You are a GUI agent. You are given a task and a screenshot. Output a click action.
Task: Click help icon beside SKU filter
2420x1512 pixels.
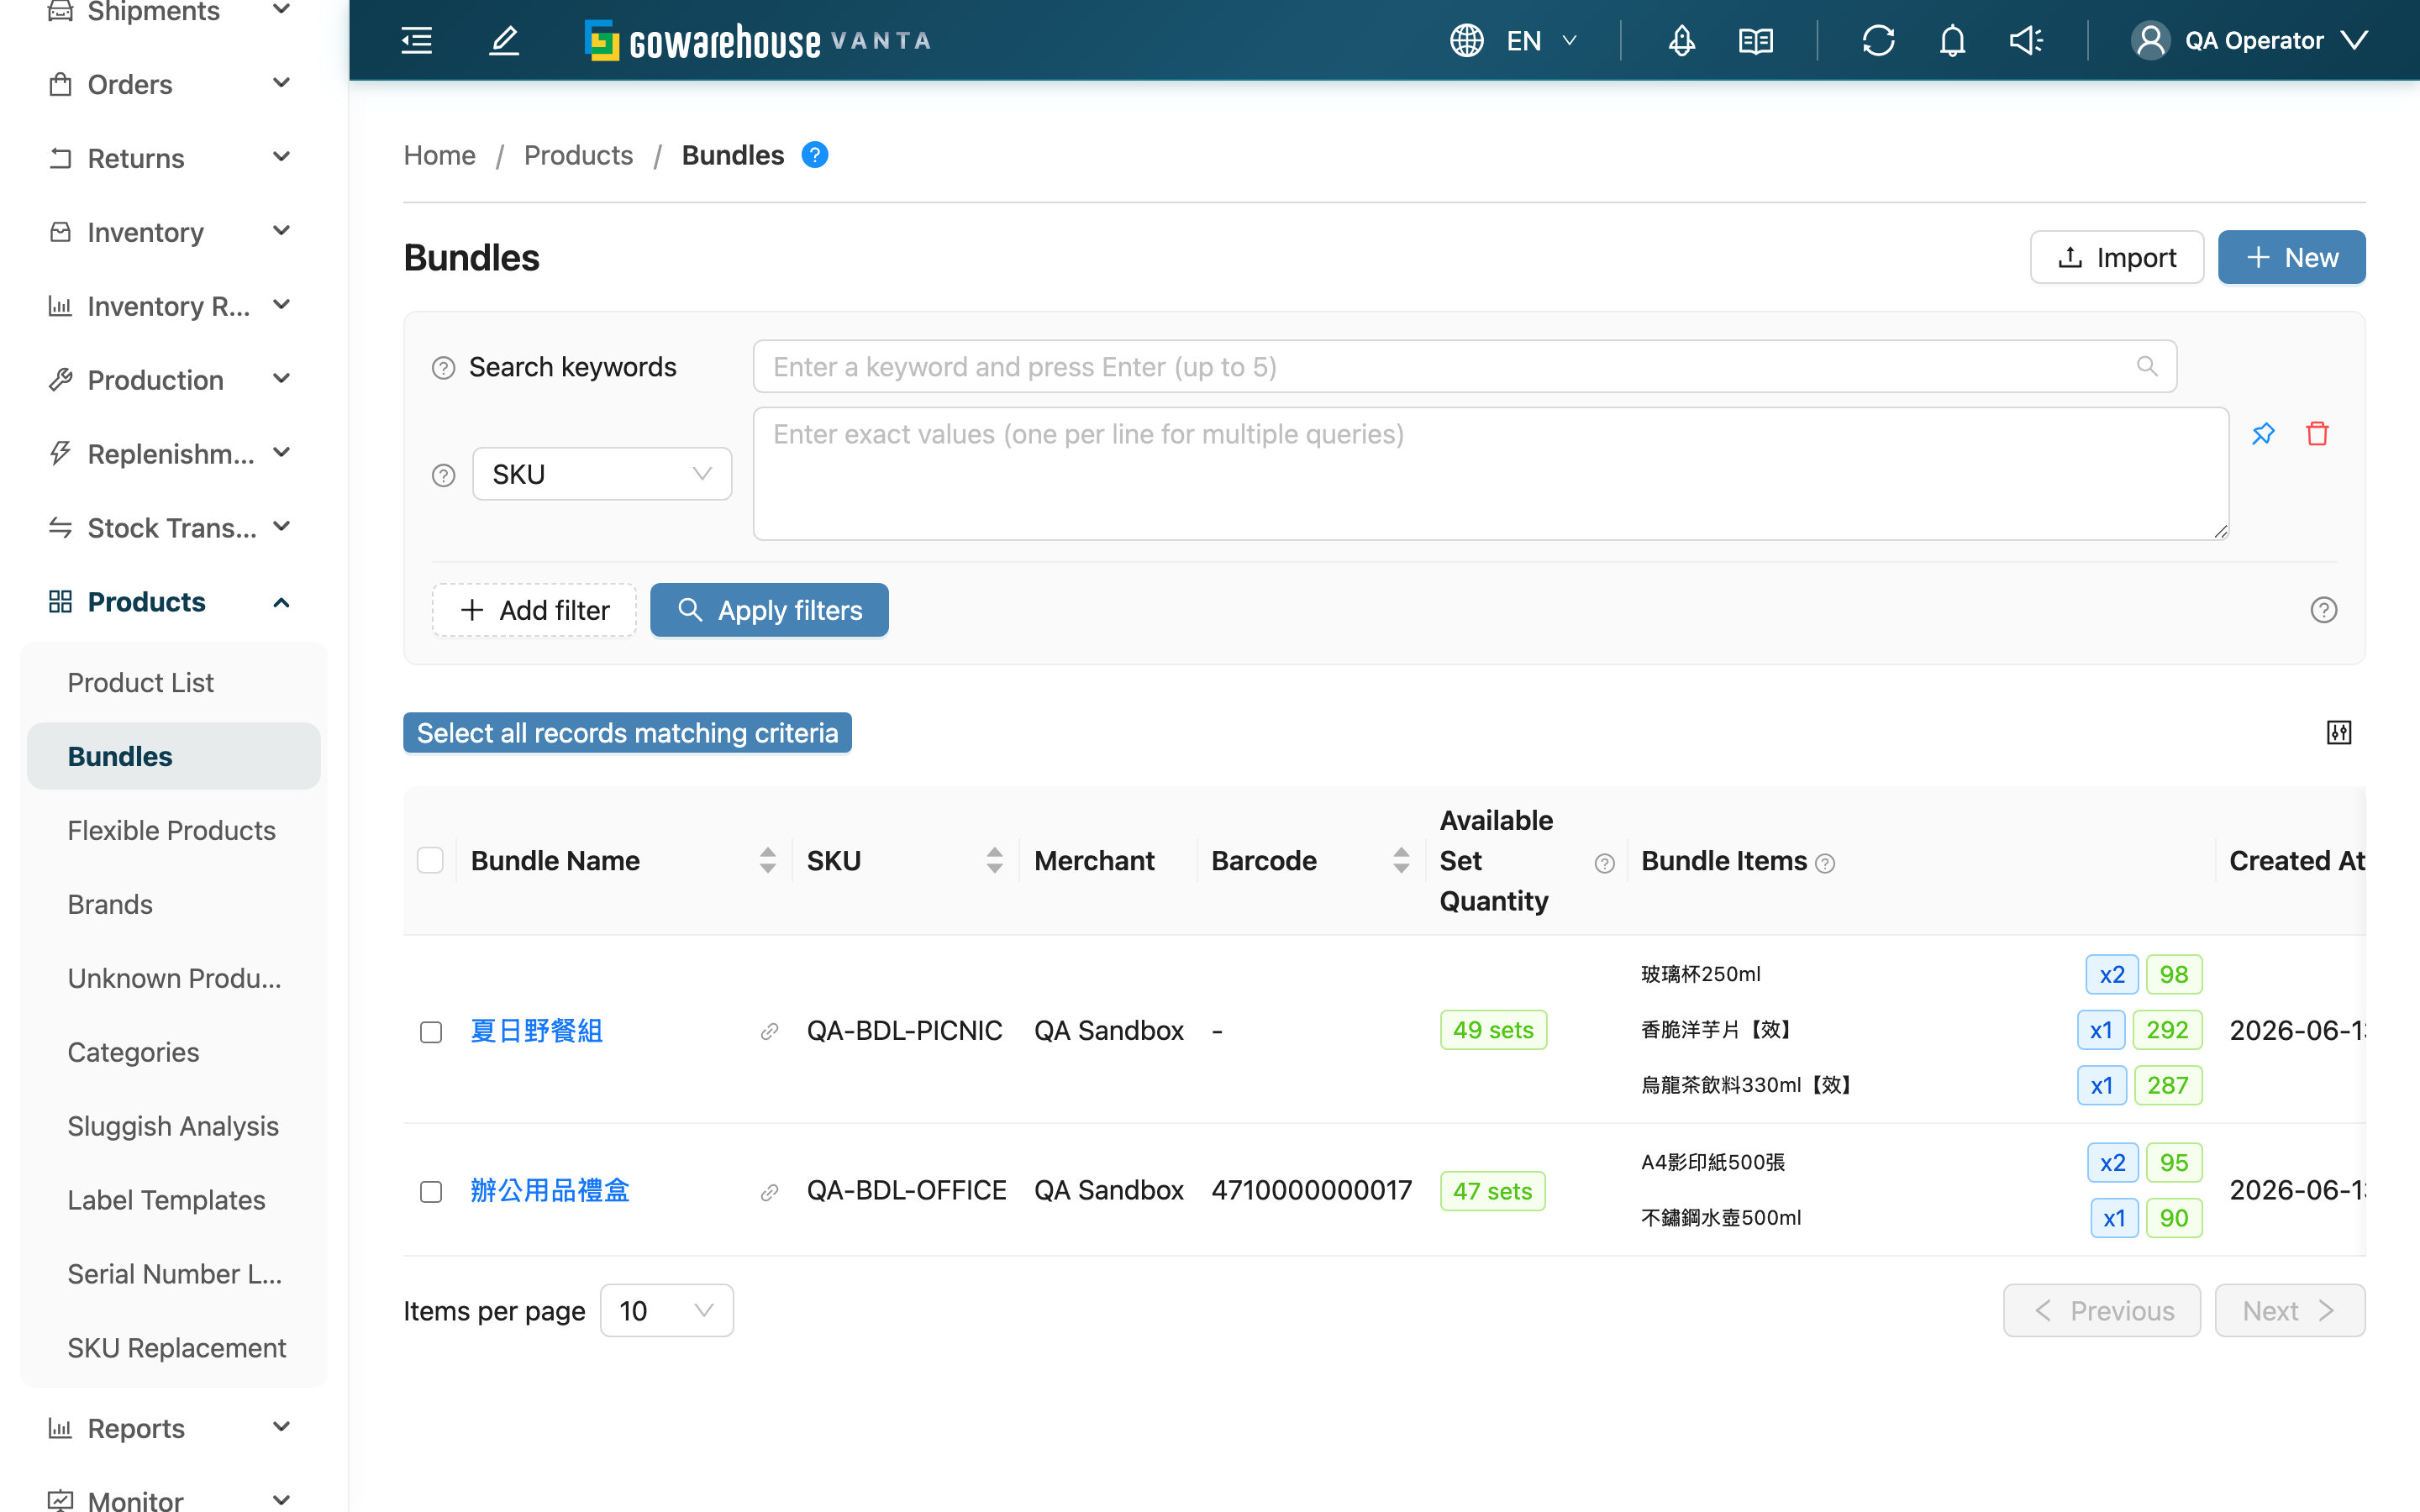[x=443, y=475]
